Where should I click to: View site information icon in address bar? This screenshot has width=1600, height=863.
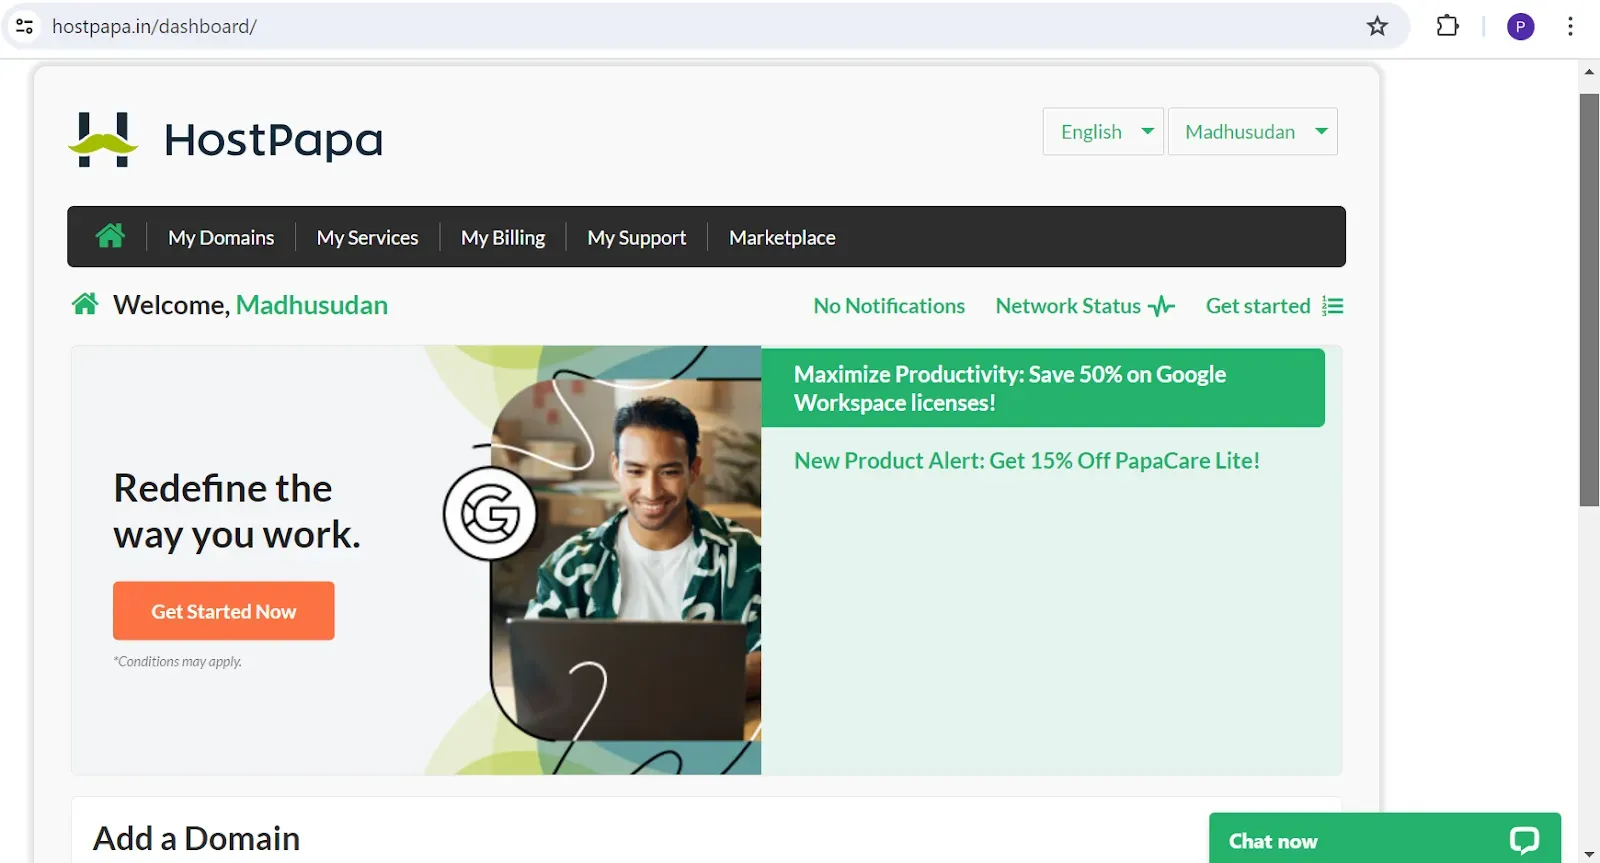pyautogui.click(x=25, y=26)
